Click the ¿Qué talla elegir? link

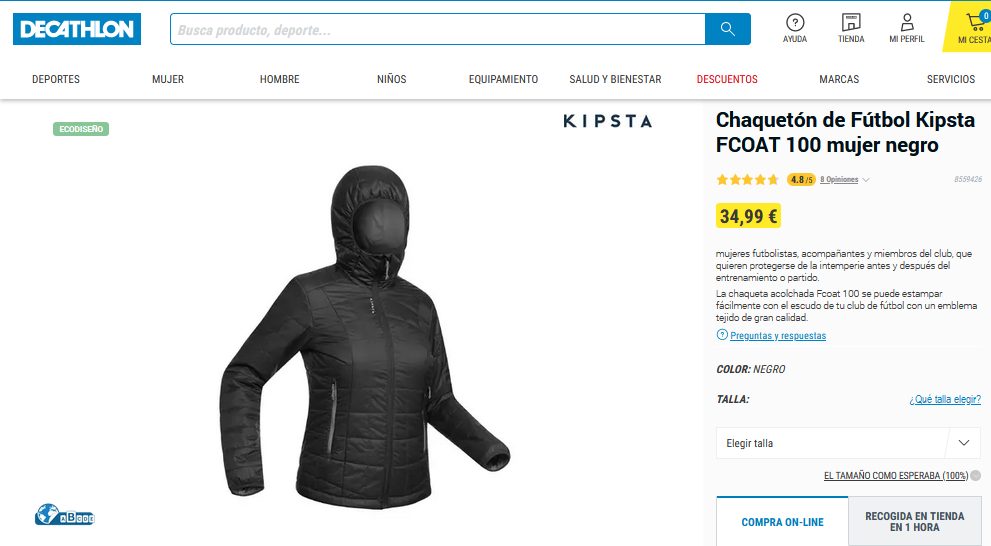[x=945, y=399]
